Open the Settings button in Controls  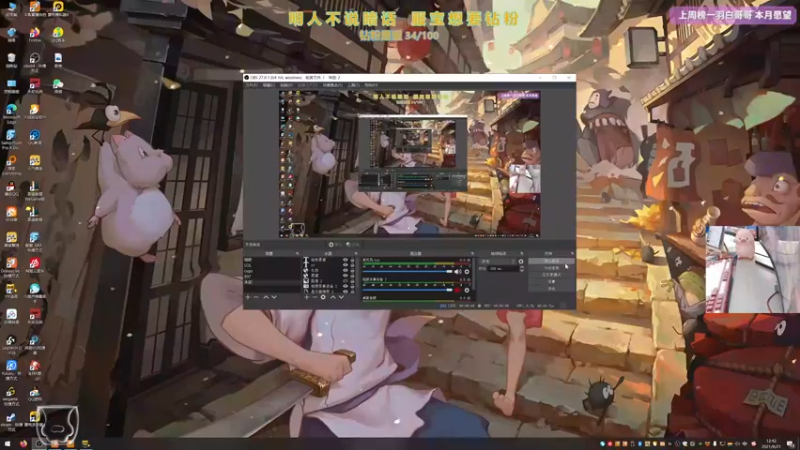[552, 282]
